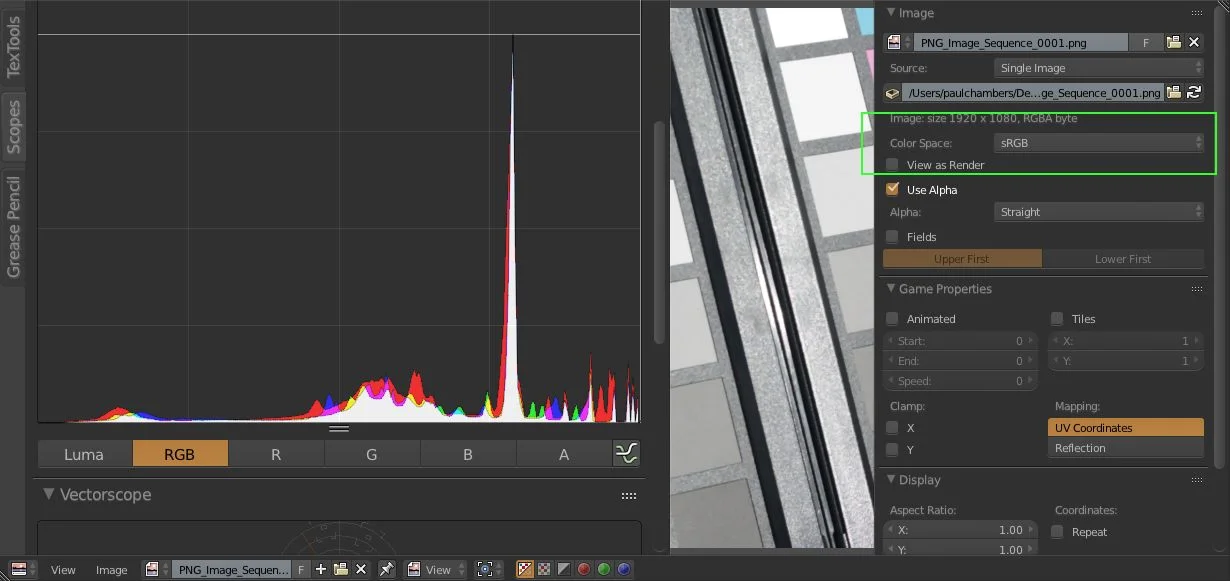This screenshot has width=1230, height=581.
Task: Click the pack image icon beside filepath
Action: [x=893, y=93]
